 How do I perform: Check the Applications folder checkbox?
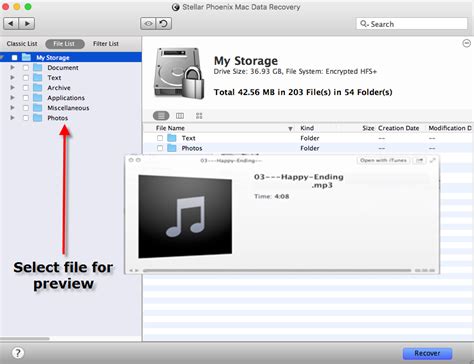click(26, 98)
